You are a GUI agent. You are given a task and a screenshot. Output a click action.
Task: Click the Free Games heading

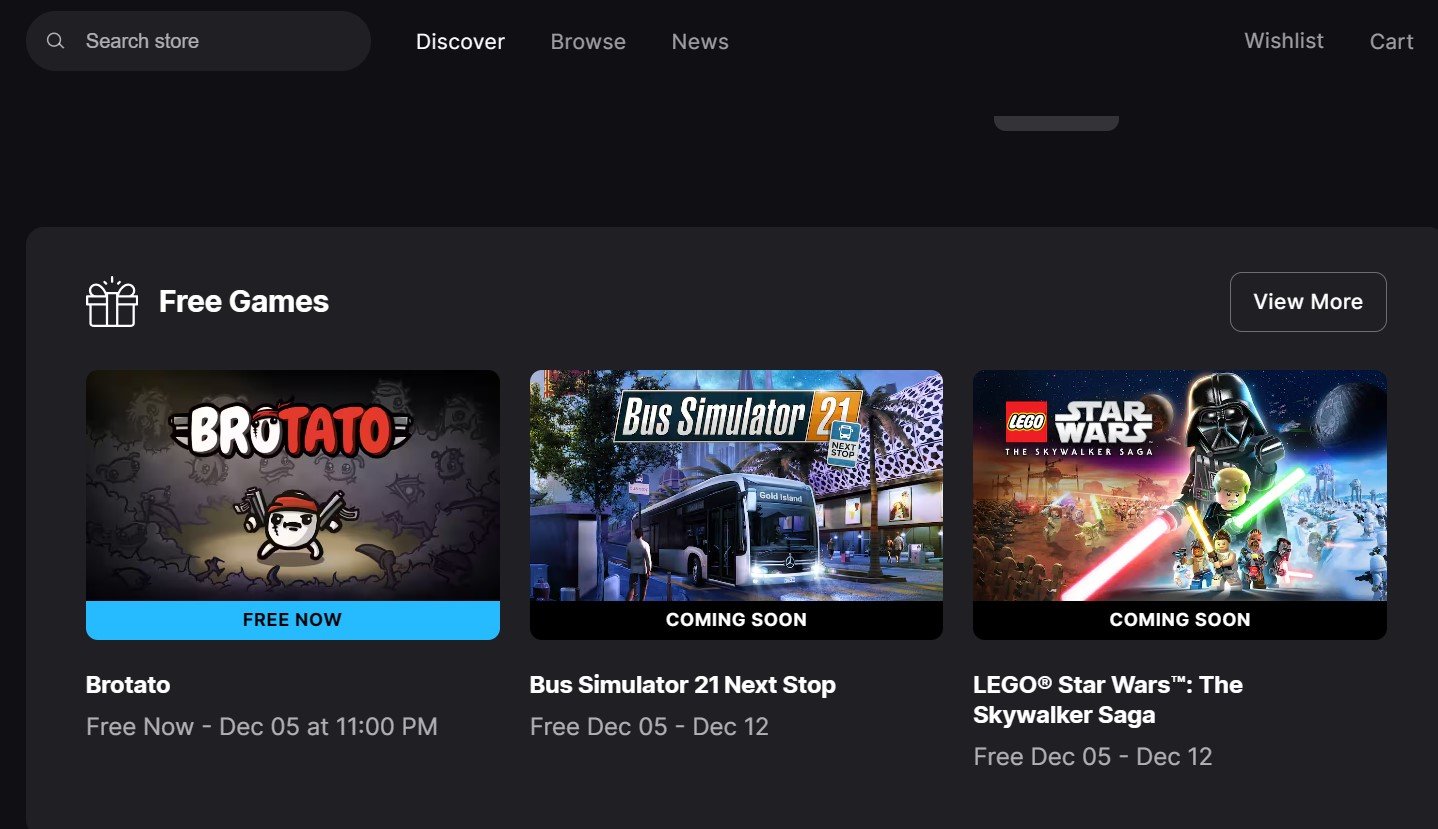tap(244, 302)
